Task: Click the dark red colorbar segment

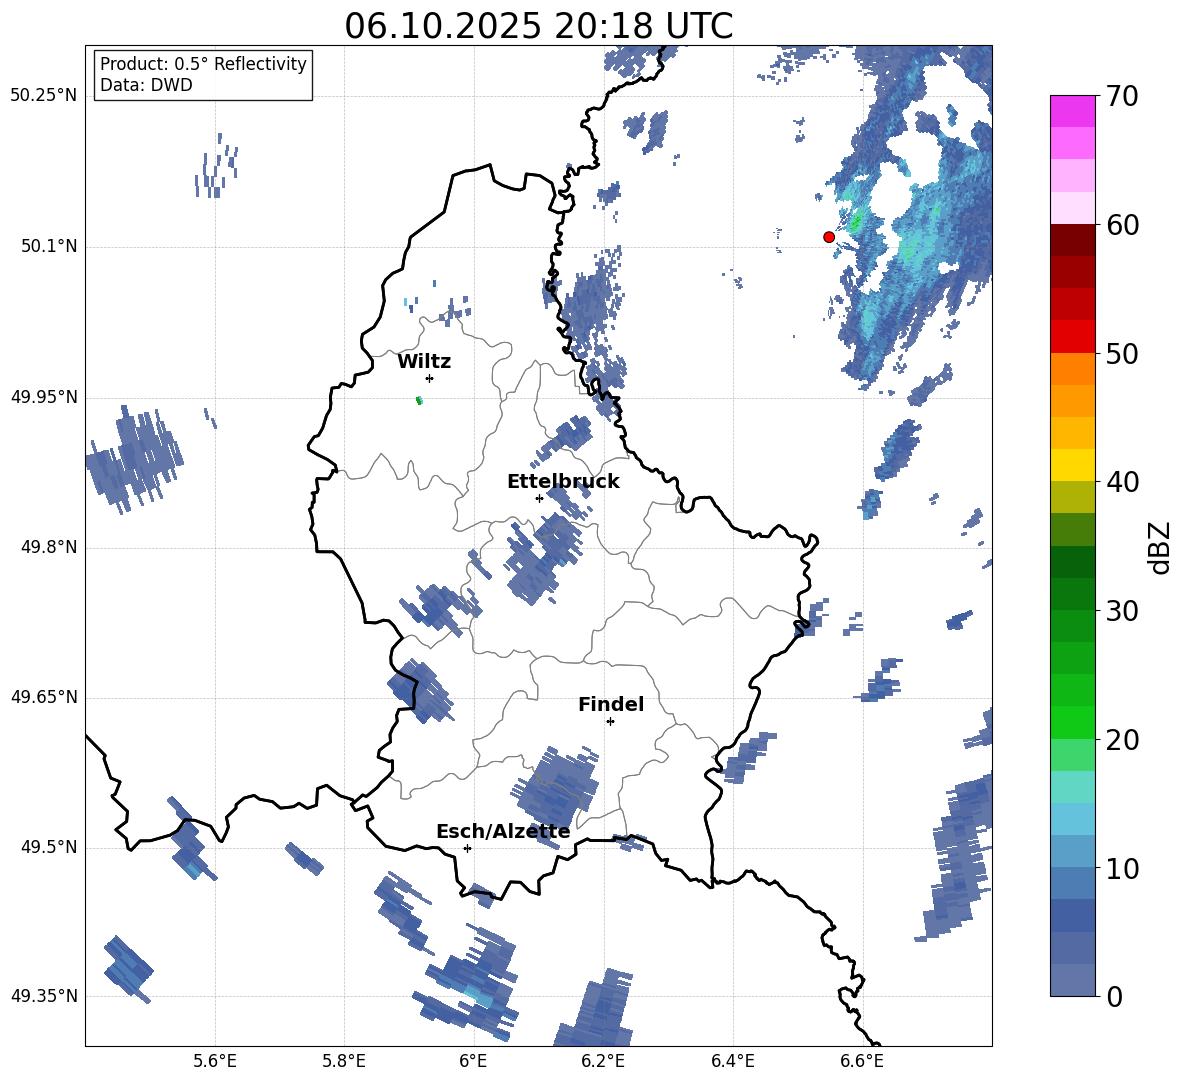Action: tap(1072, 240)
